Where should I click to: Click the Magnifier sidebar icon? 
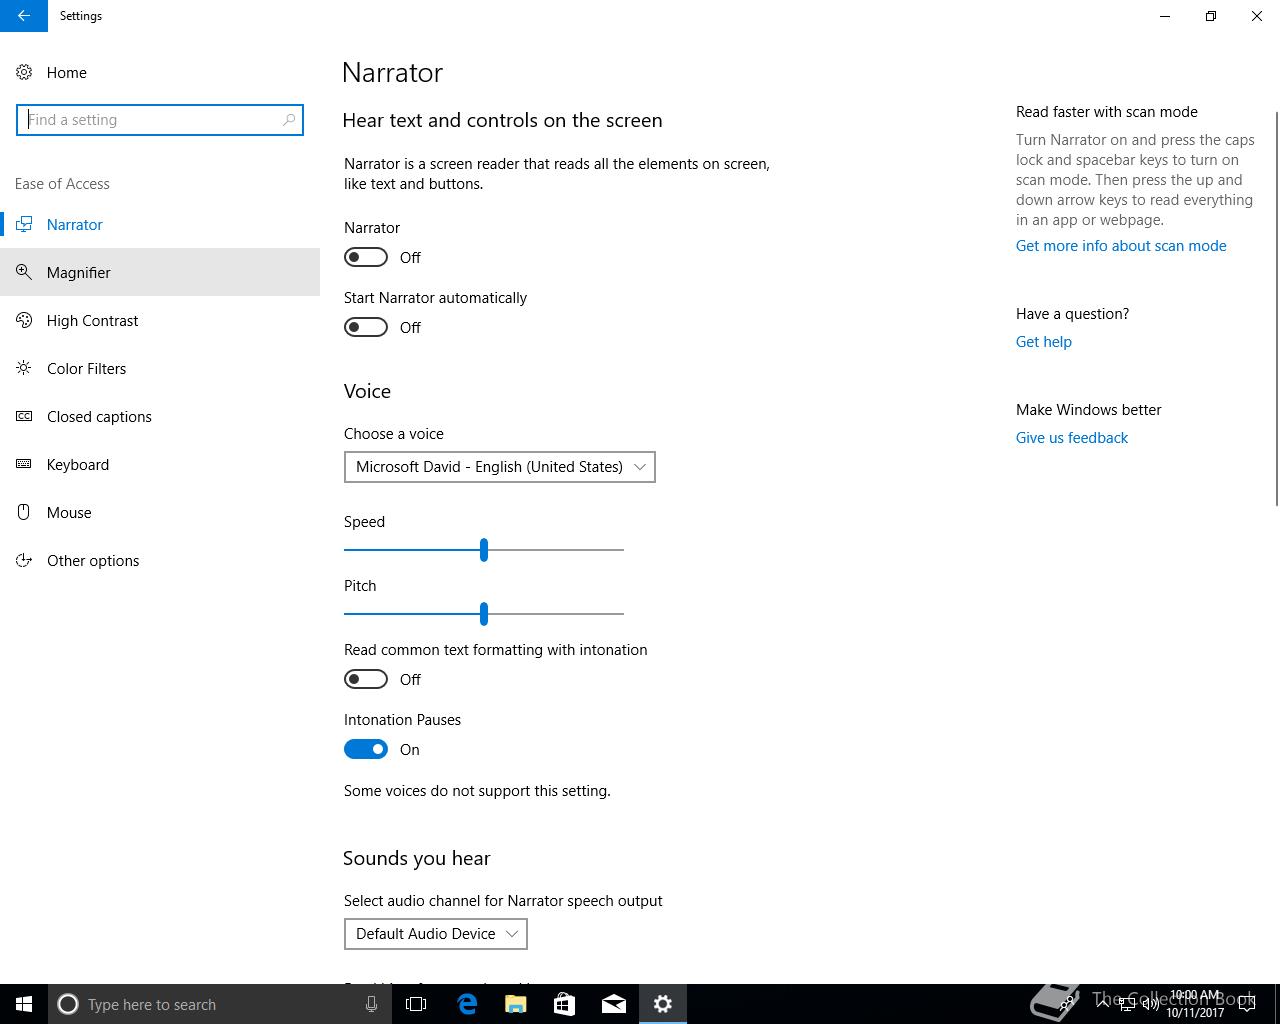(x=24, y=272)
